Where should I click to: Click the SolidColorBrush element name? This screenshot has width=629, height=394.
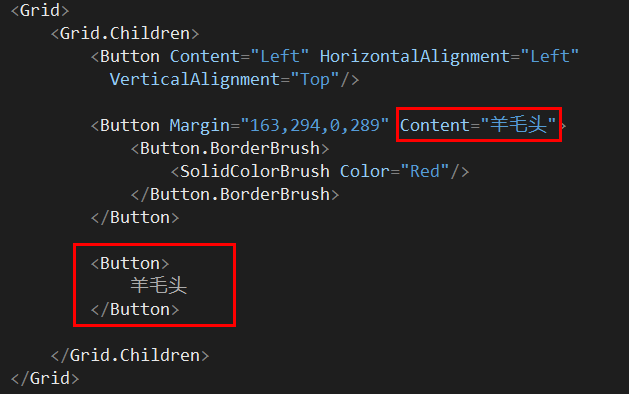click(255, 172)
